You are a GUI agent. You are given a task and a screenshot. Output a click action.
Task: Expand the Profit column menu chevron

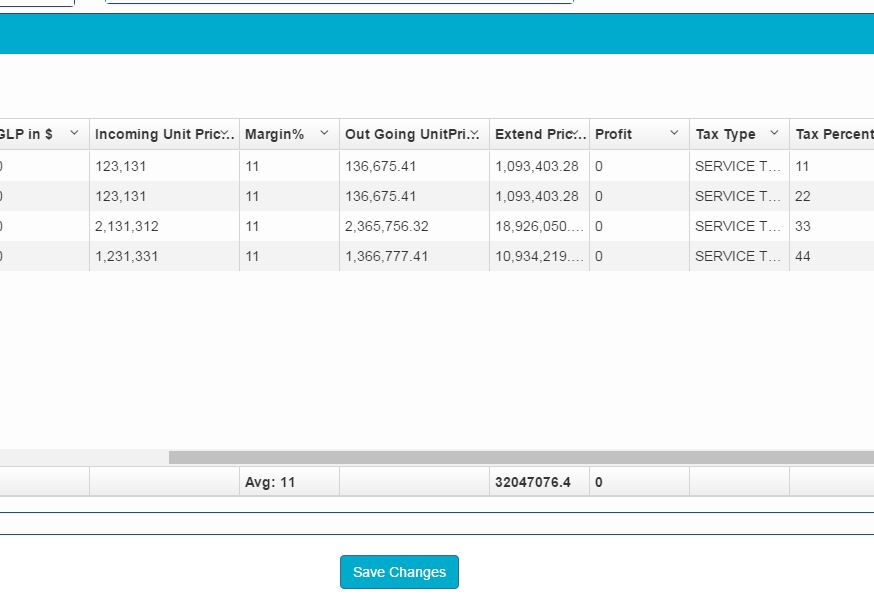(x=674, y=133)
